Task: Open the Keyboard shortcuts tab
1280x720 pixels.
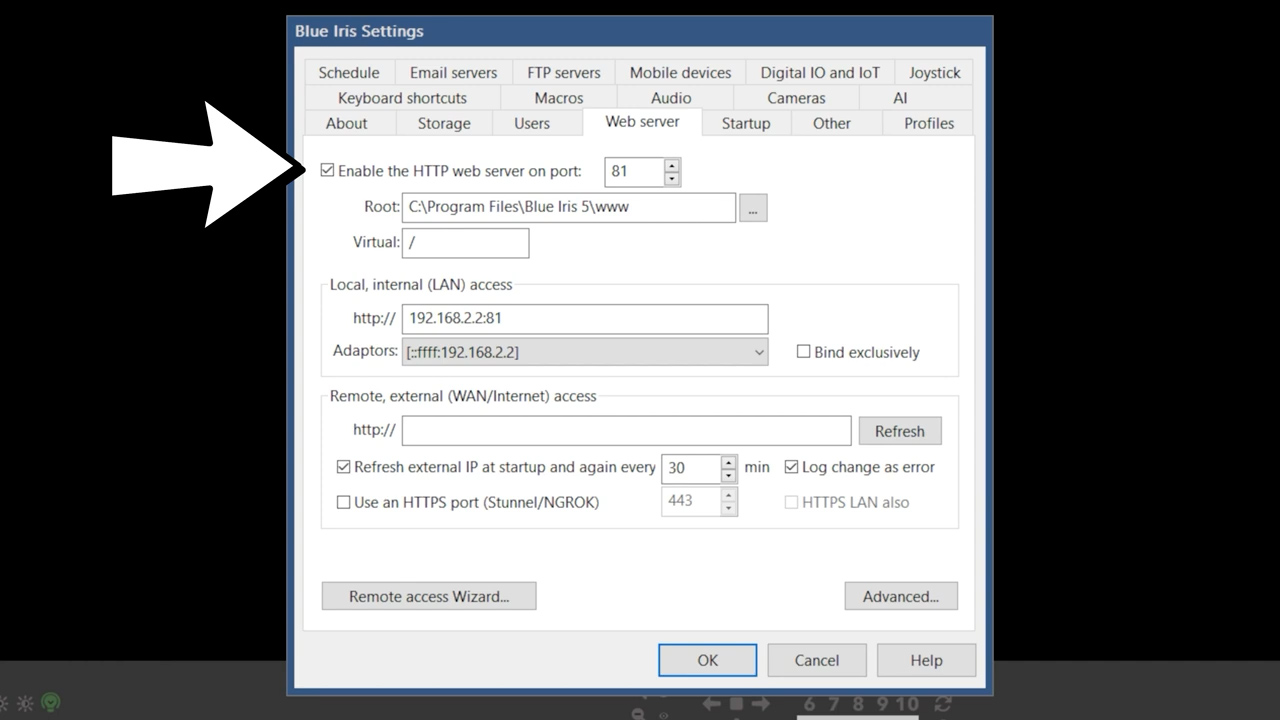Action: point(402,98)
